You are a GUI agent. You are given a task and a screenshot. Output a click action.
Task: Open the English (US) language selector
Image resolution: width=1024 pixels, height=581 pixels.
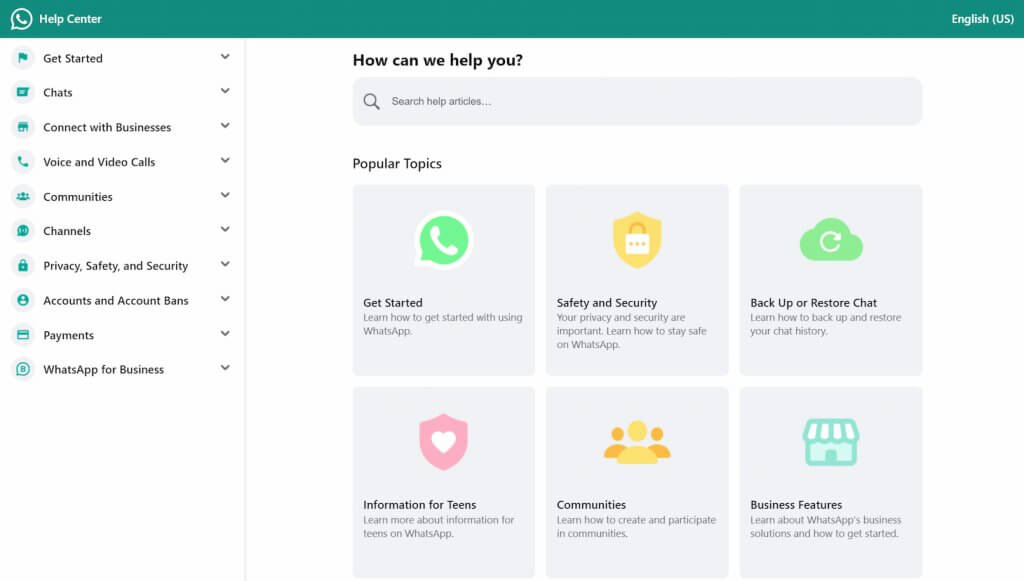tap(981, 18)
